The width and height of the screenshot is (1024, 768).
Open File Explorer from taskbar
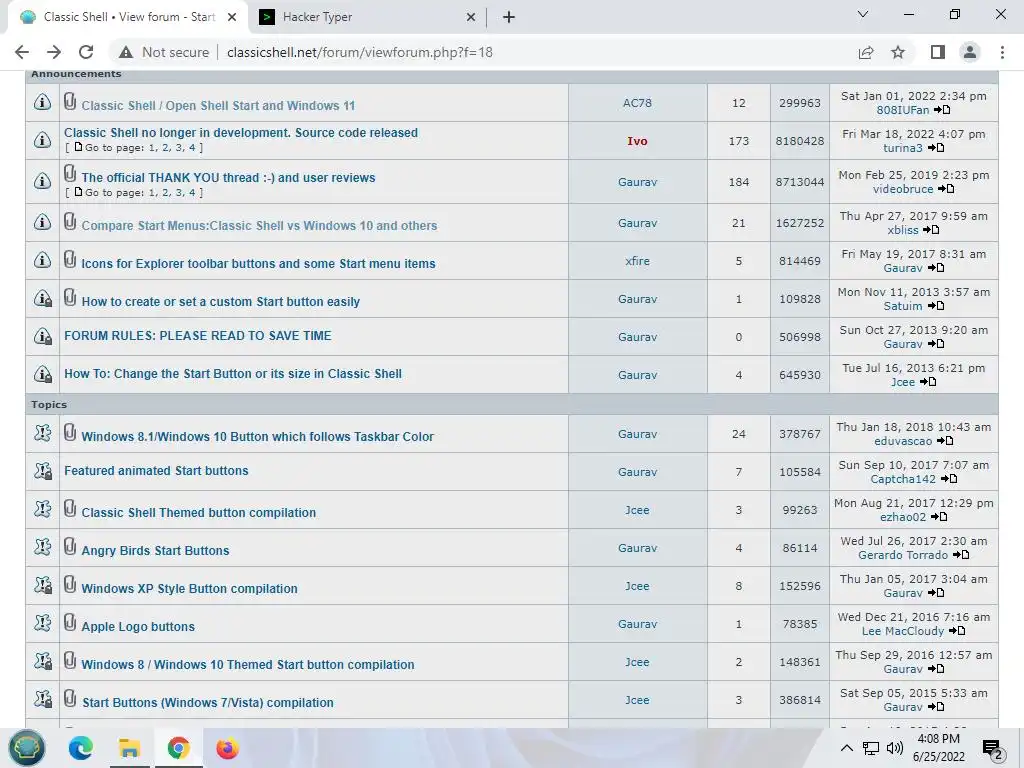point(129,748)
